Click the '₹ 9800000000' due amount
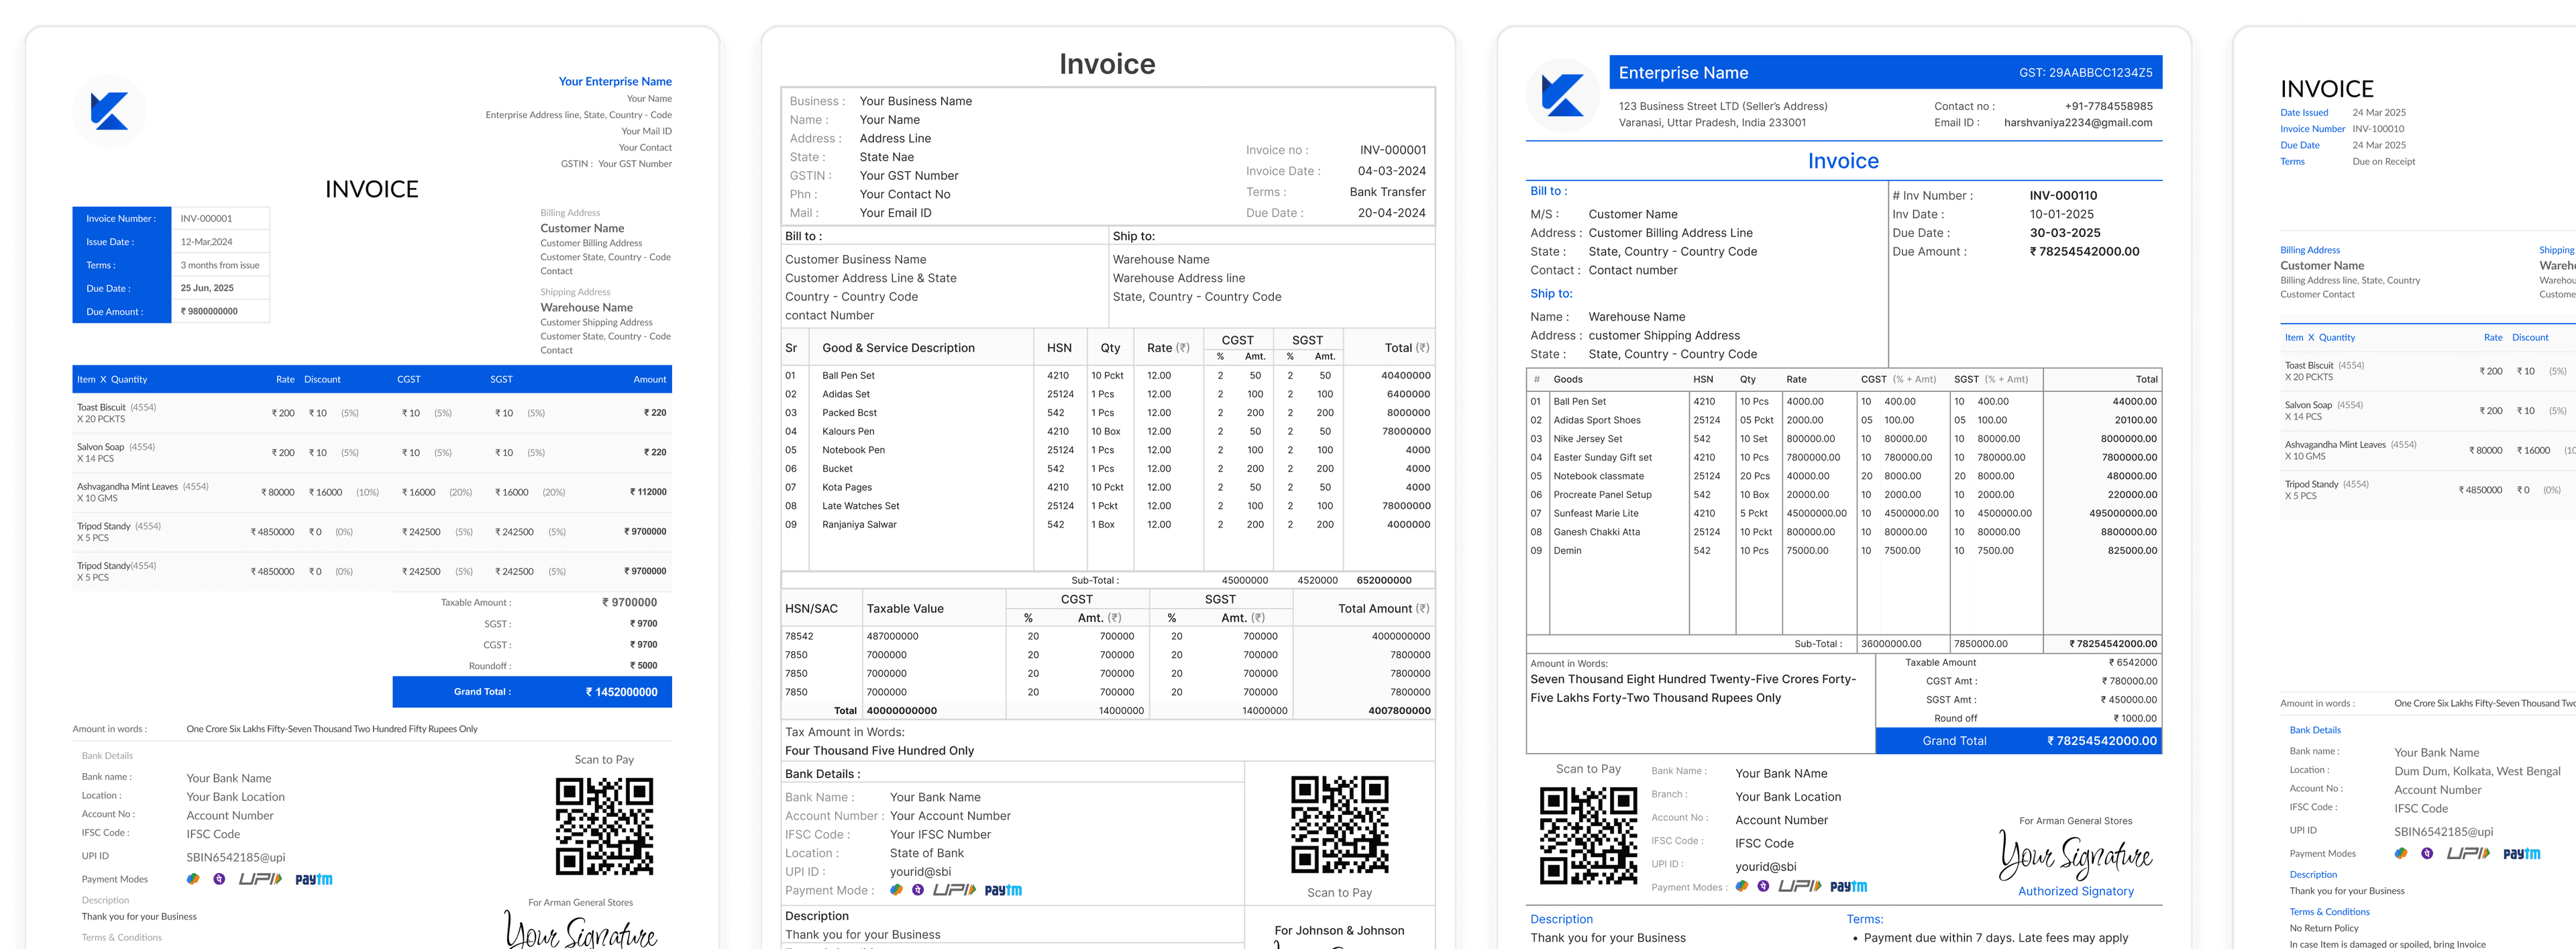This screenshot has height=949, width=2576. pyautogui.click(x=209, y=311)
